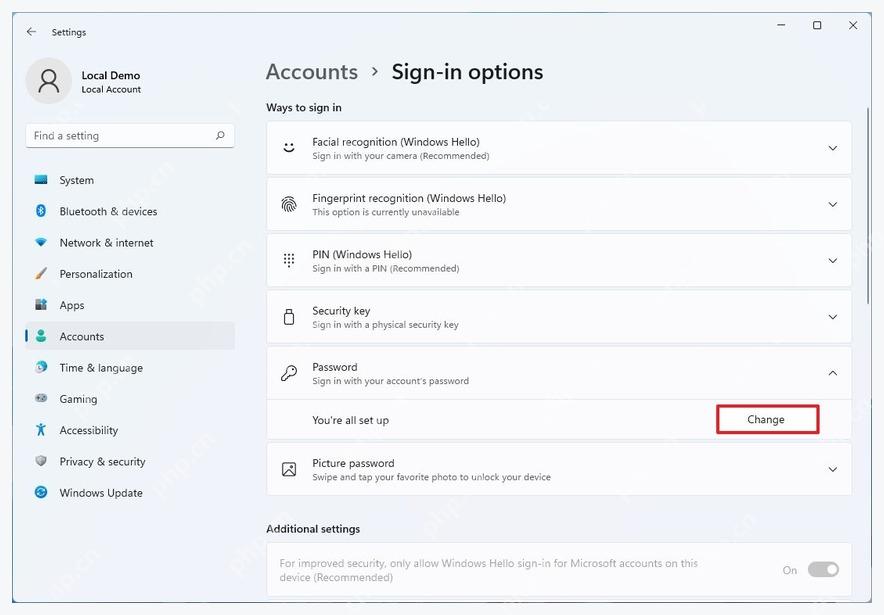884x615 pixels.
Task: Click the Picture password image icon
Action: click(289, 469)
